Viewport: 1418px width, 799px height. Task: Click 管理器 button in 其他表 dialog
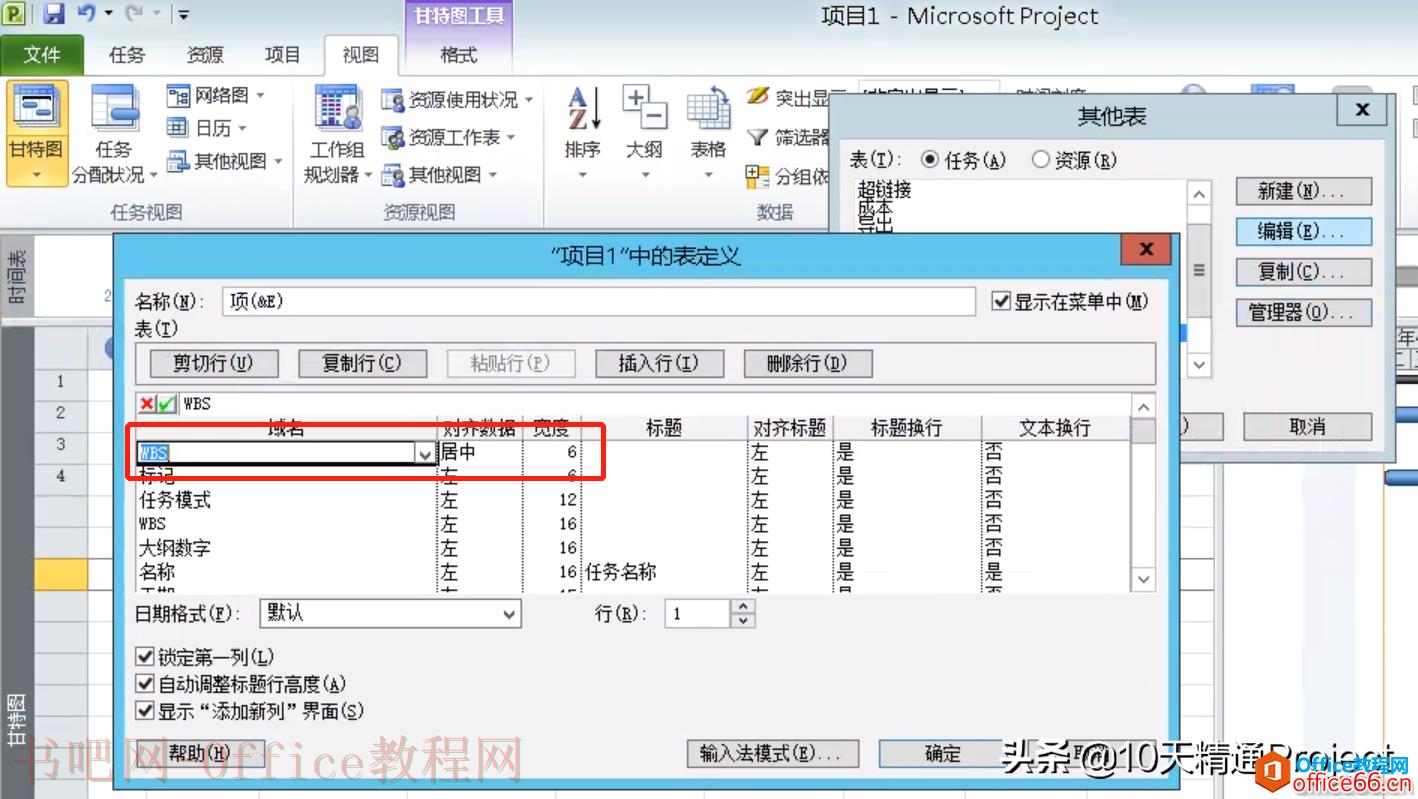click(1303, 312)
